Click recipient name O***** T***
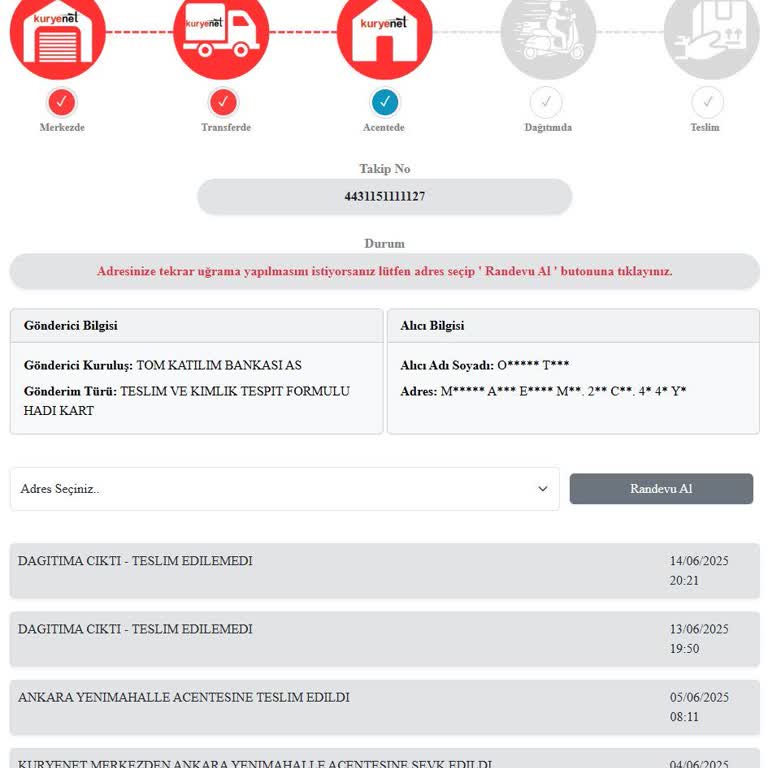 click(x=533, y=365)
